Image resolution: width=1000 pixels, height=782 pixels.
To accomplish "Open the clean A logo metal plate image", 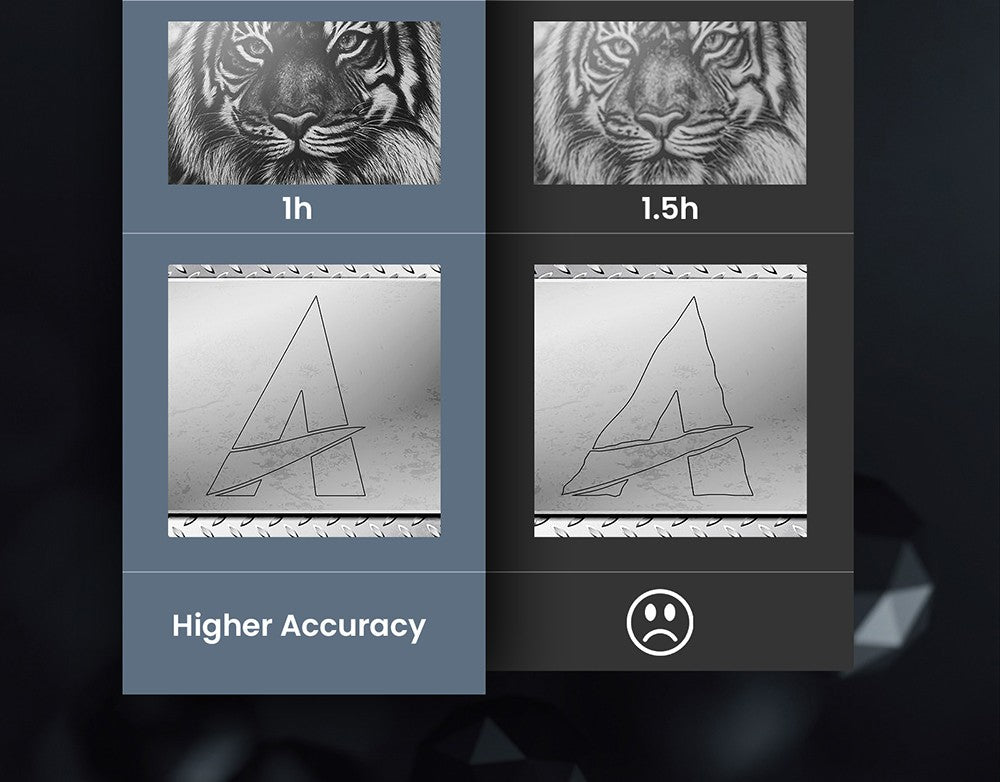I will coord(304,401).
